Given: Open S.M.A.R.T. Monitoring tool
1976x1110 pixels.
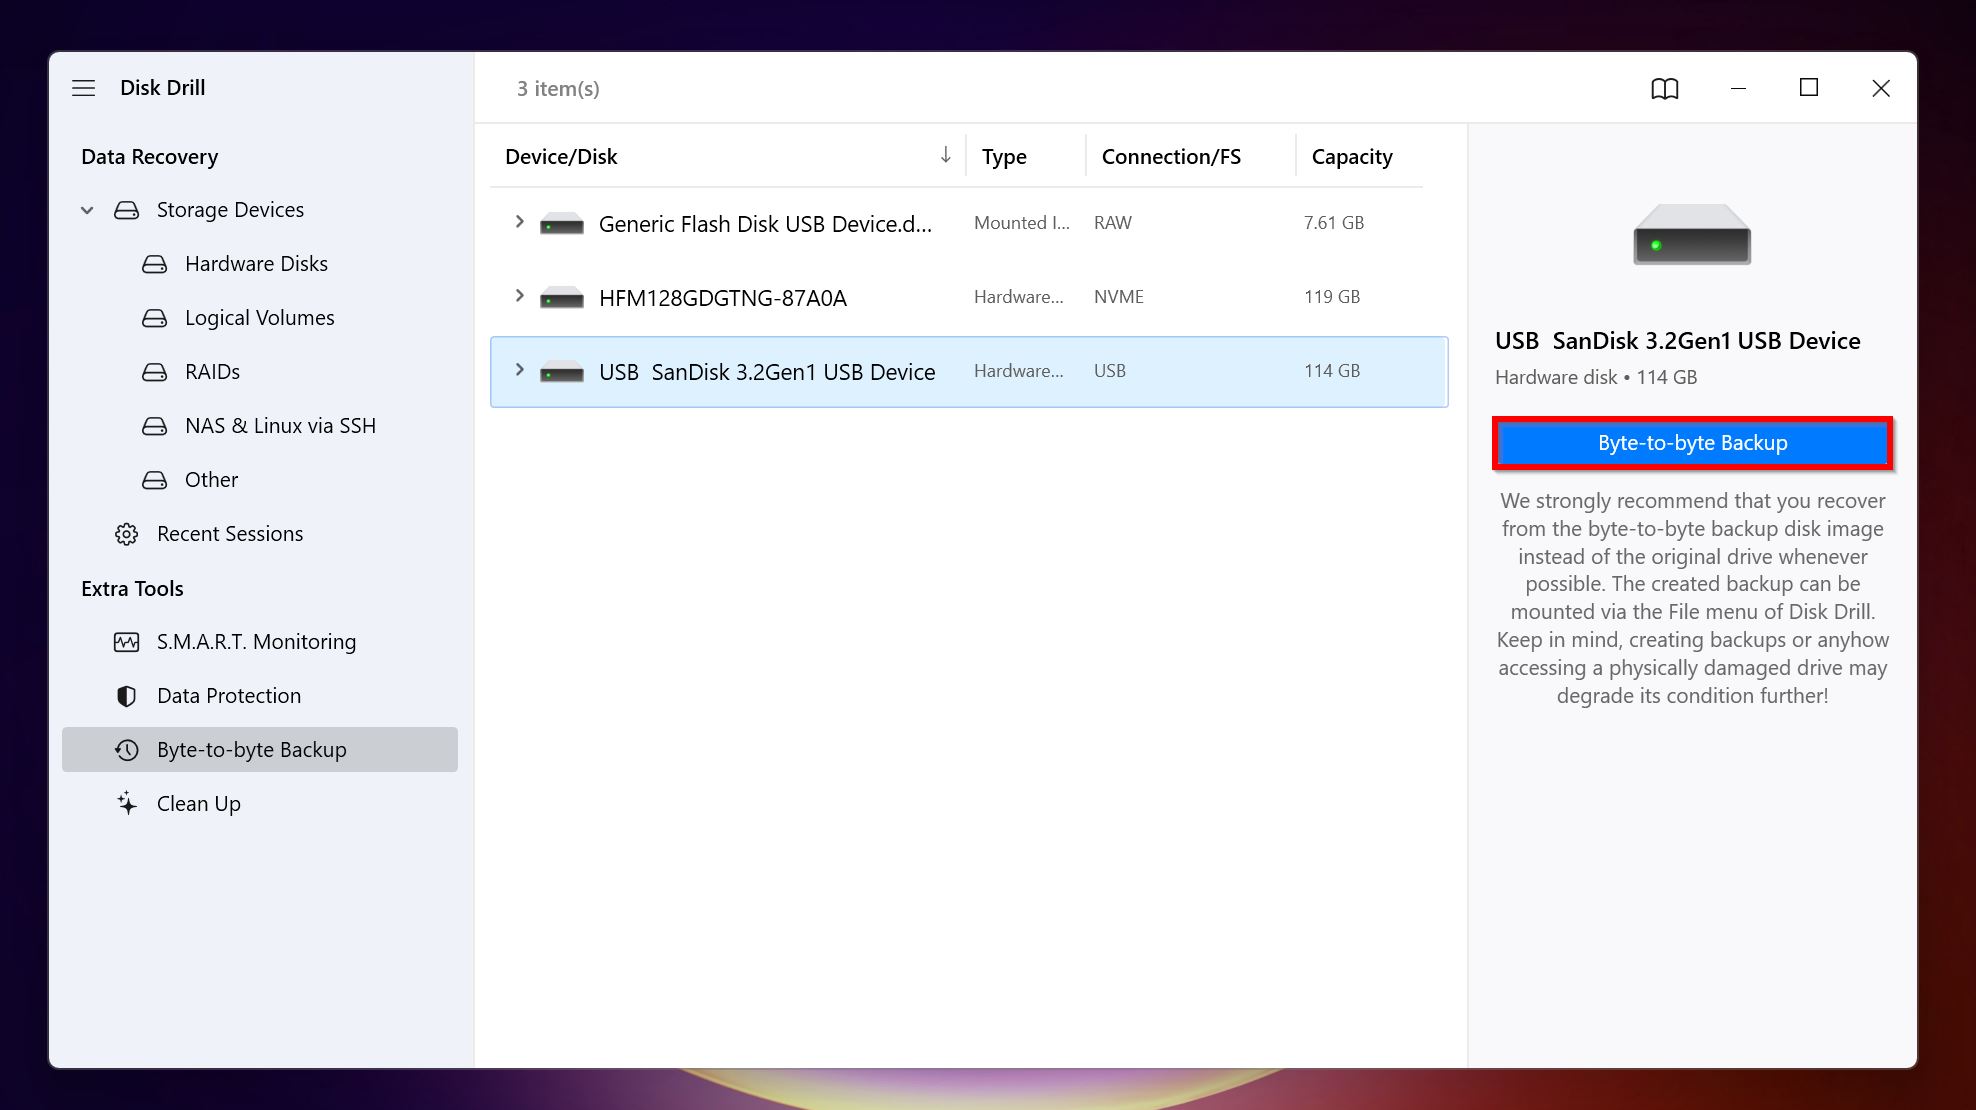Looking at the screenshot, I should pos(256,642).
